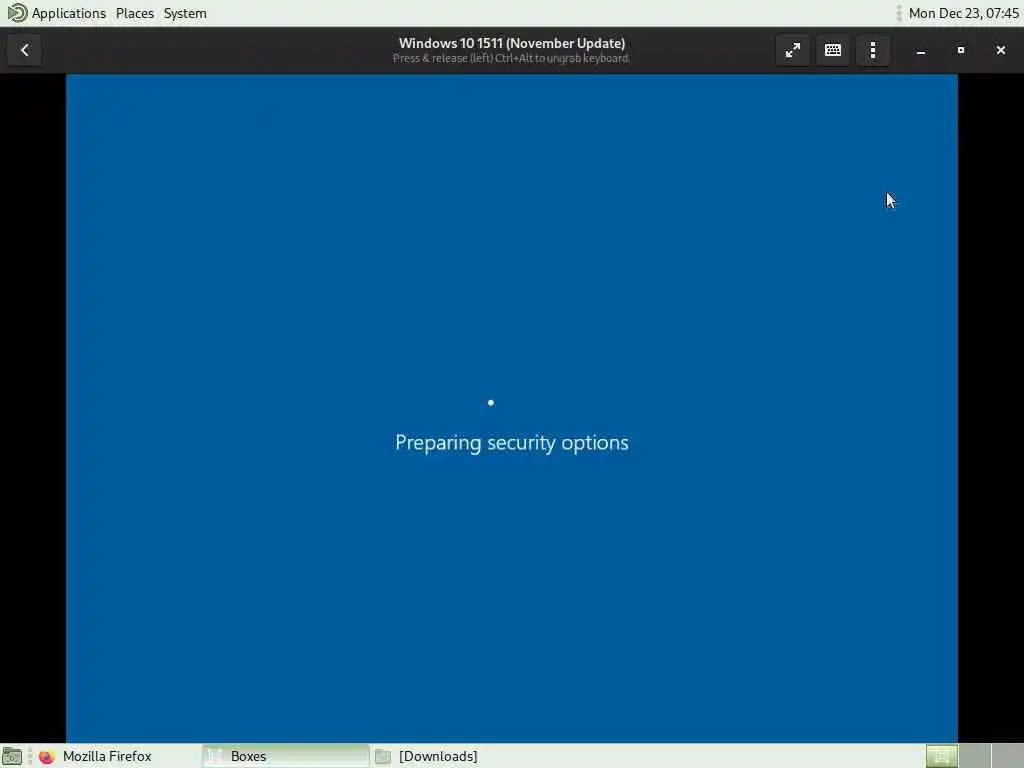The width and height of the screenshot is (1024, 768).
Task: Enter fullscreen mode in Boxes
Action: pyautogui.click(x=792, y=50)
